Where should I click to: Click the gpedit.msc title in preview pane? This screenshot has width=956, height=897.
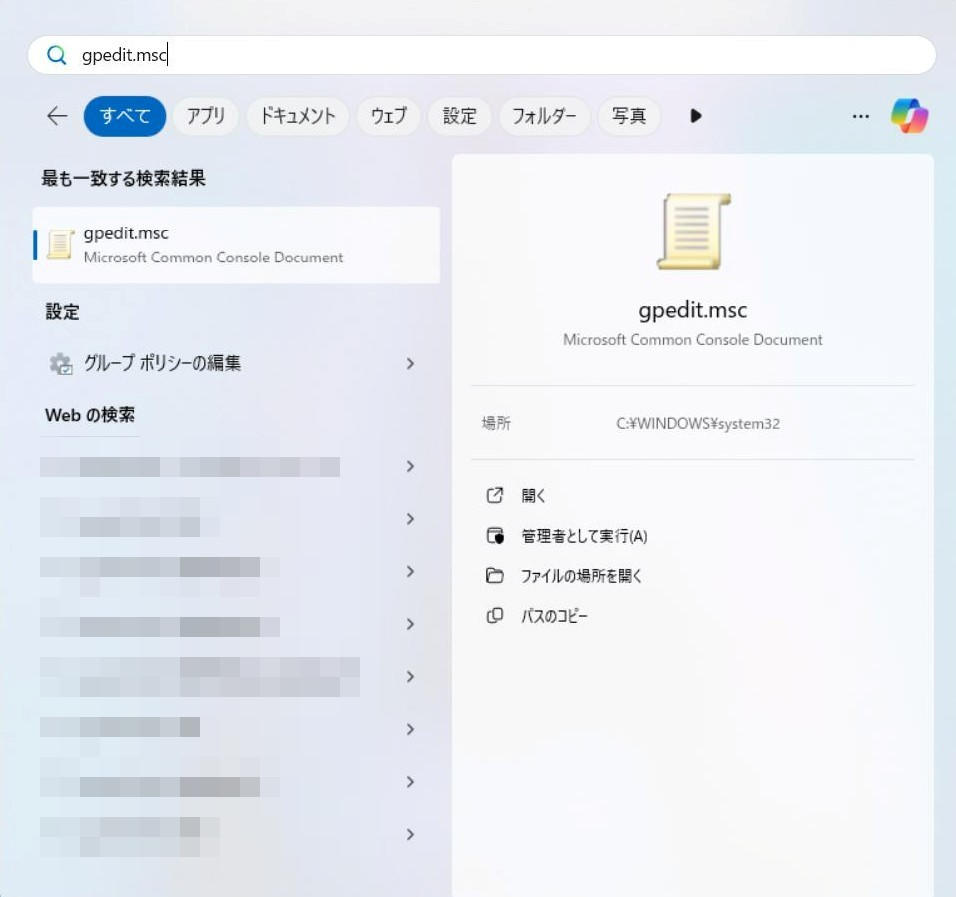pos(693,310)
